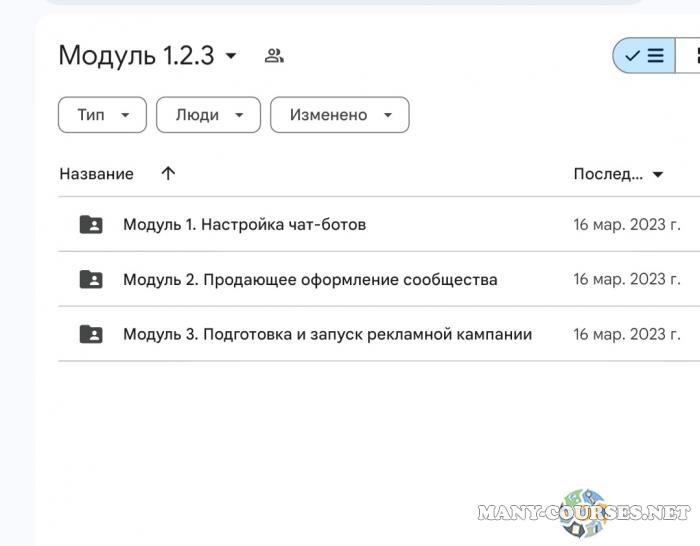The height and width of the screenshot is (546, 700).
Task: Open Модуль 1. Настройка чат-ботов folder
Action: coord(244,224)
